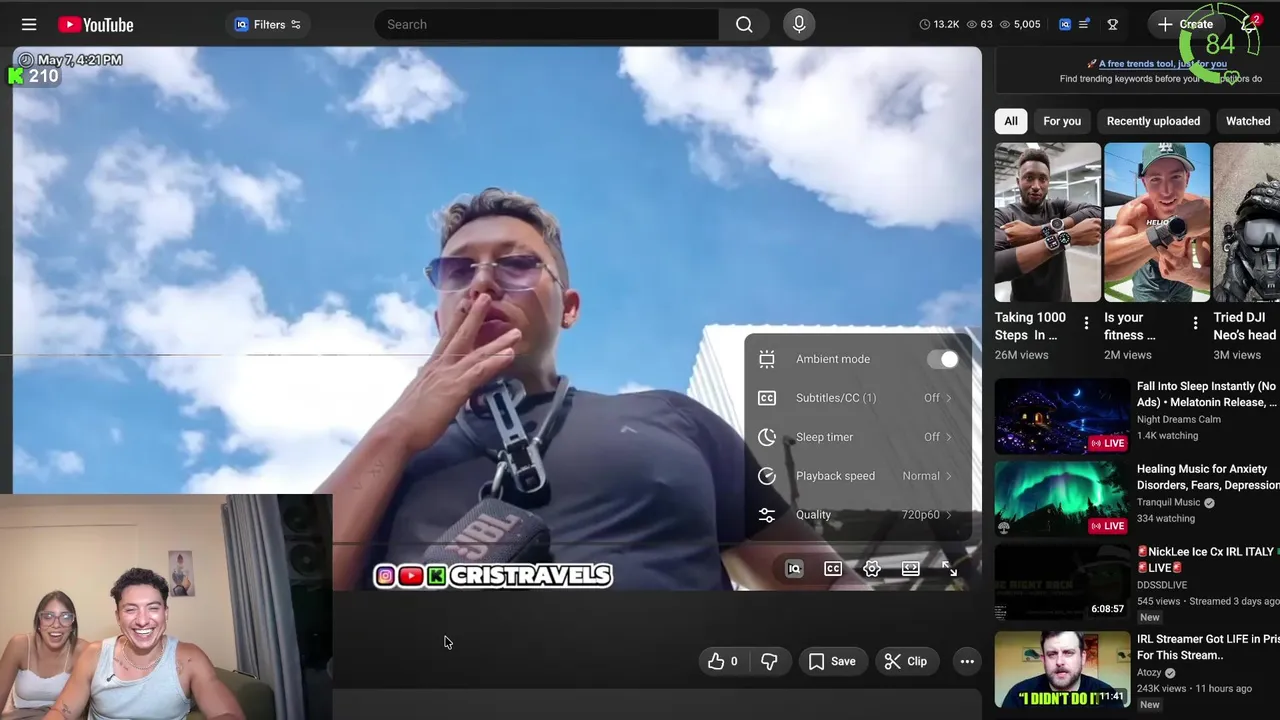
Task: Select the Watched filter chip
Action: click(1248, 121)
